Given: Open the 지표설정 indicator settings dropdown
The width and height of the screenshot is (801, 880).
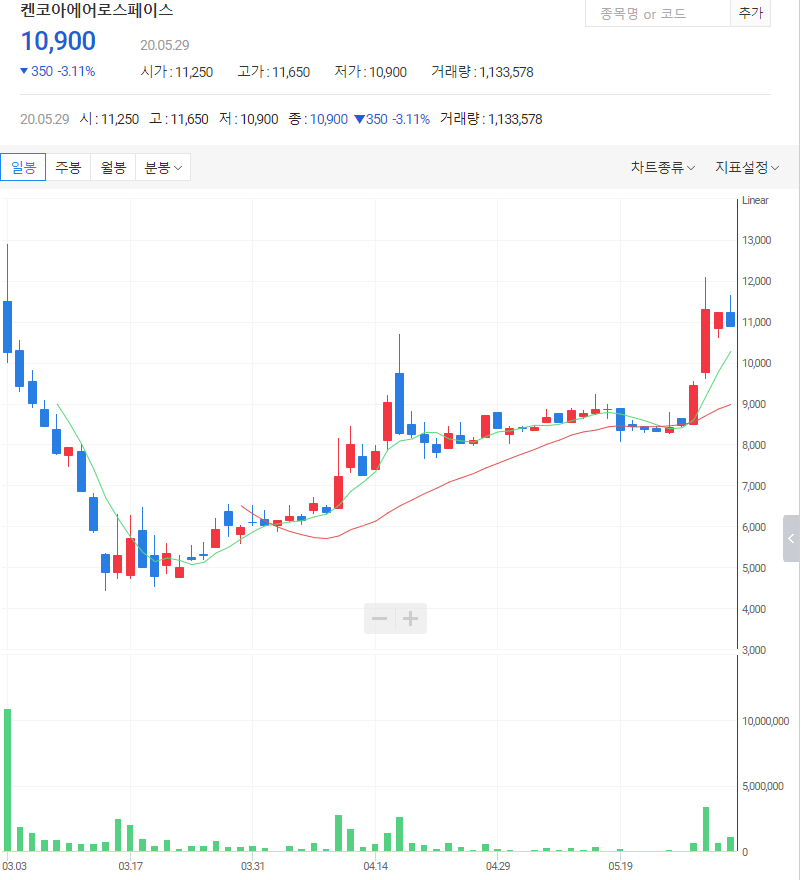Looking at the screenshot, I should click(747, 167).
